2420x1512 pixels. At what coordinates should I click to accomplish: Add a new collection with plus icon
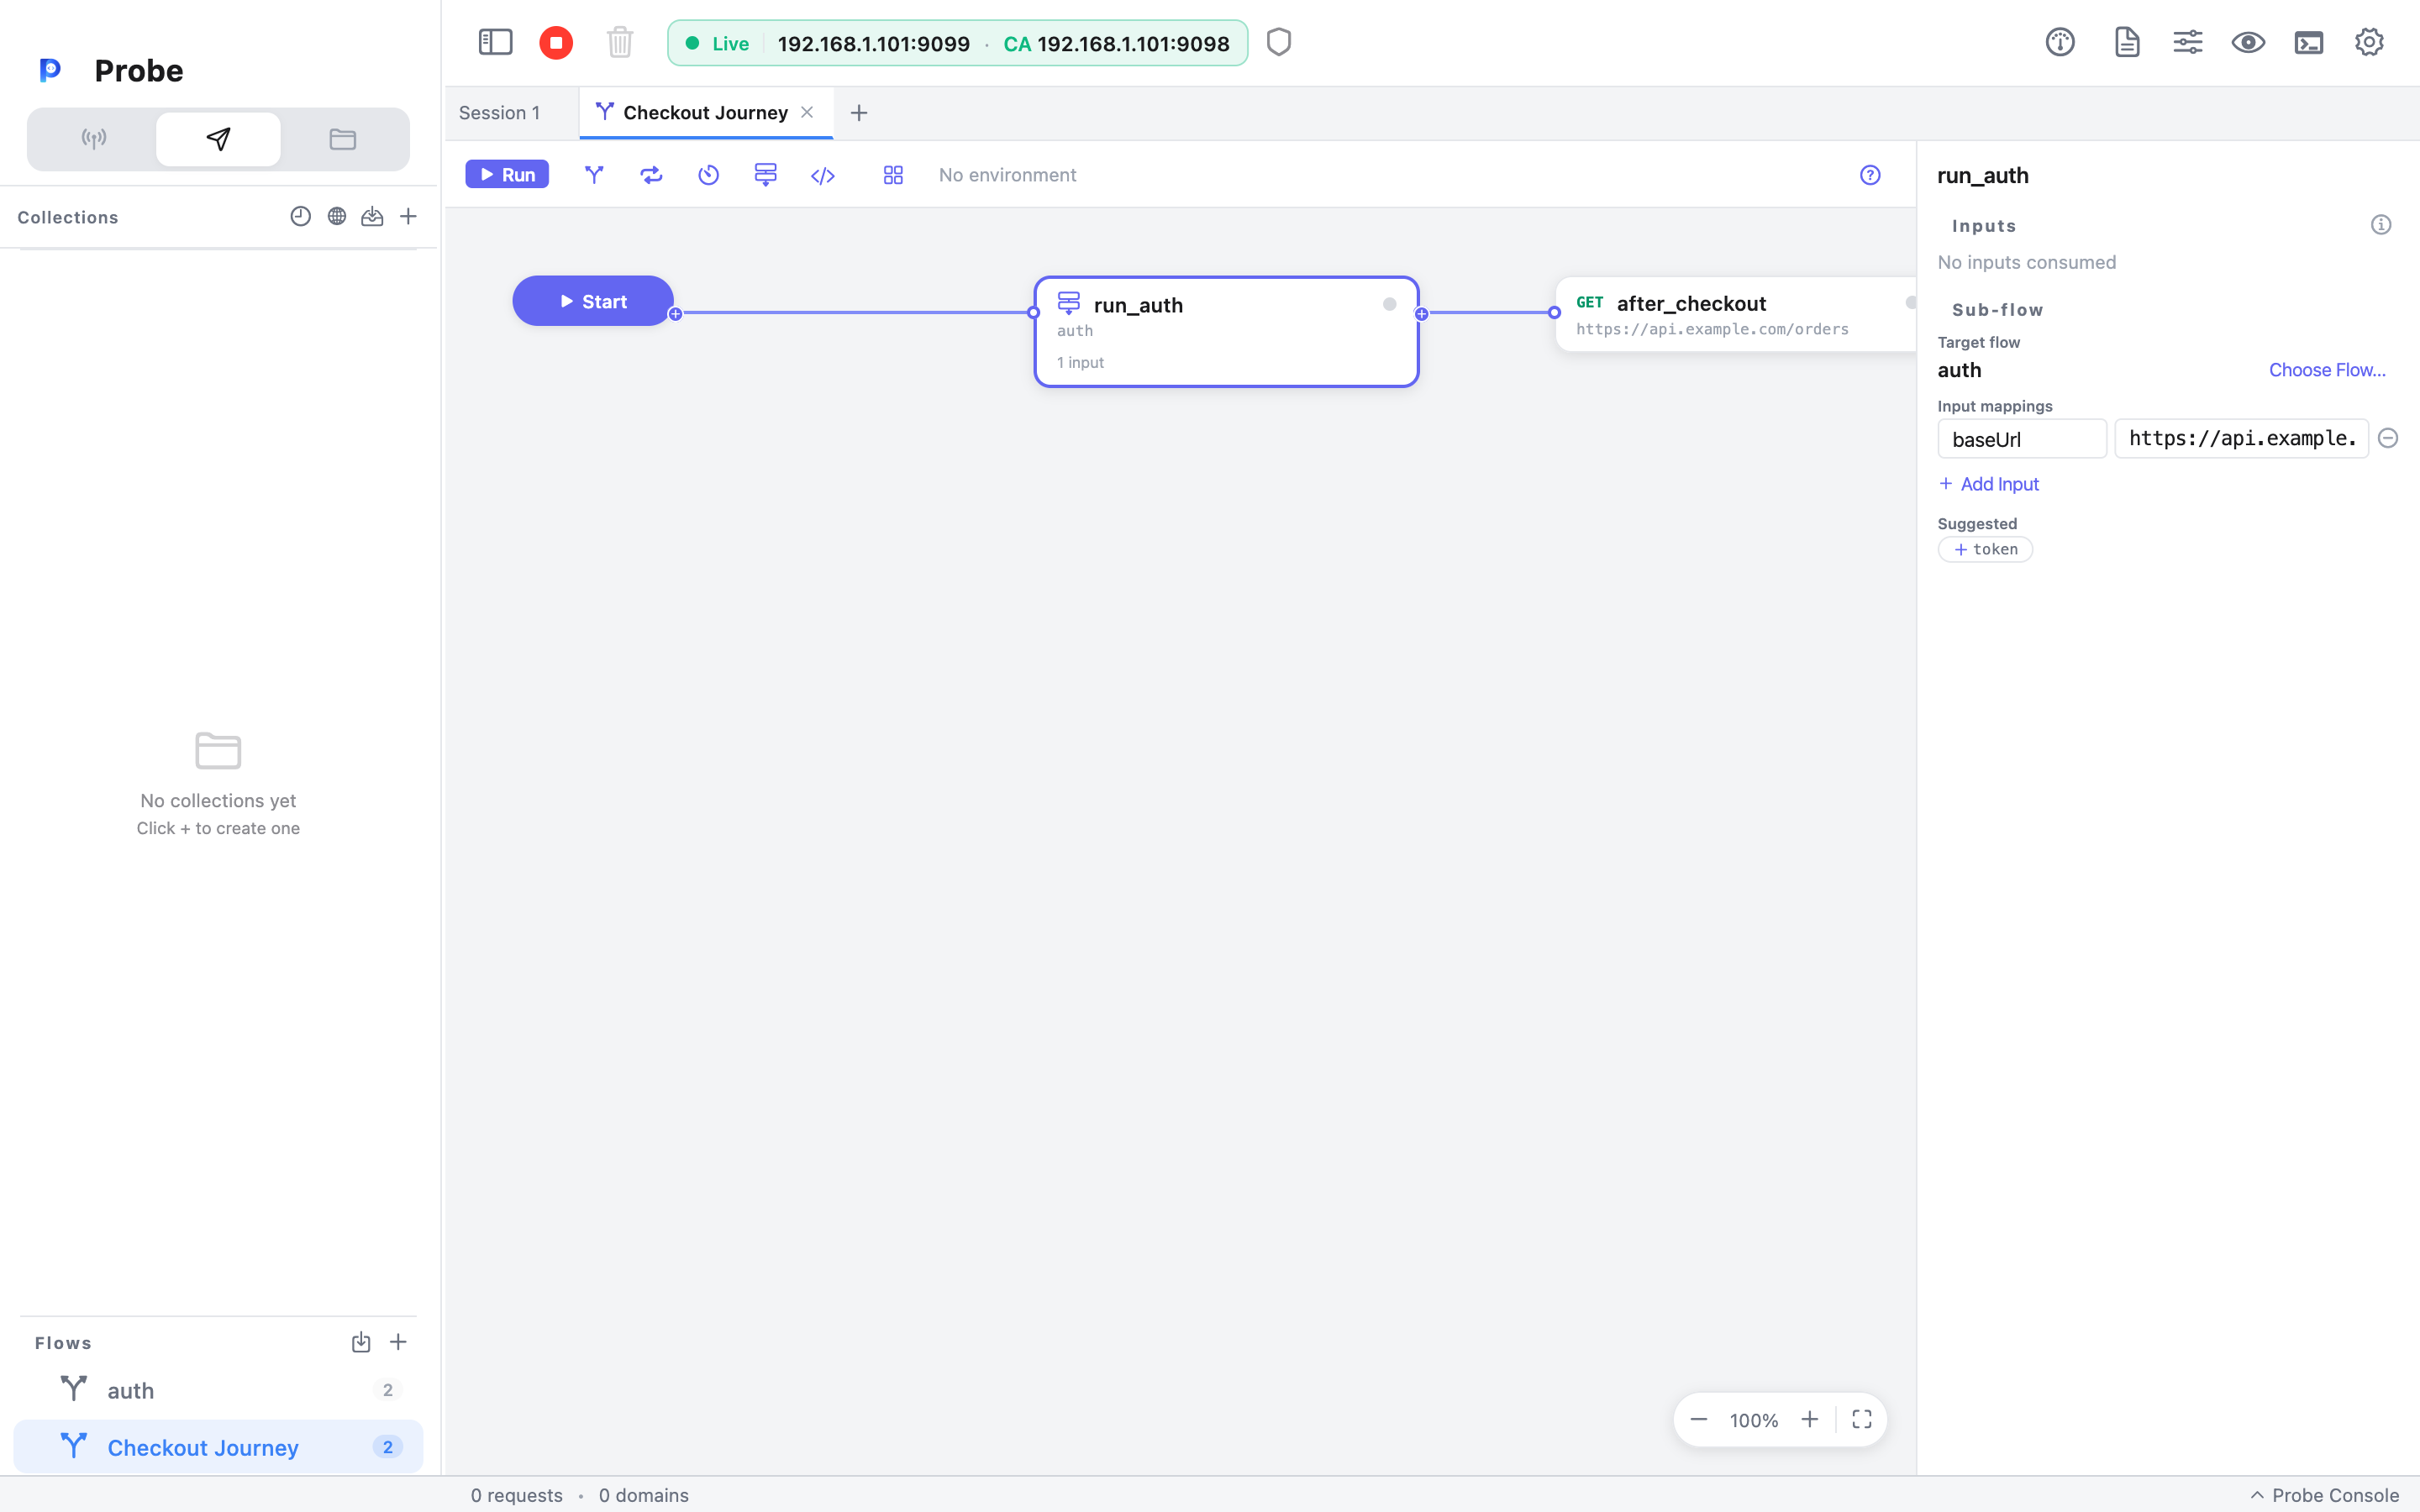tap(408, 216)
